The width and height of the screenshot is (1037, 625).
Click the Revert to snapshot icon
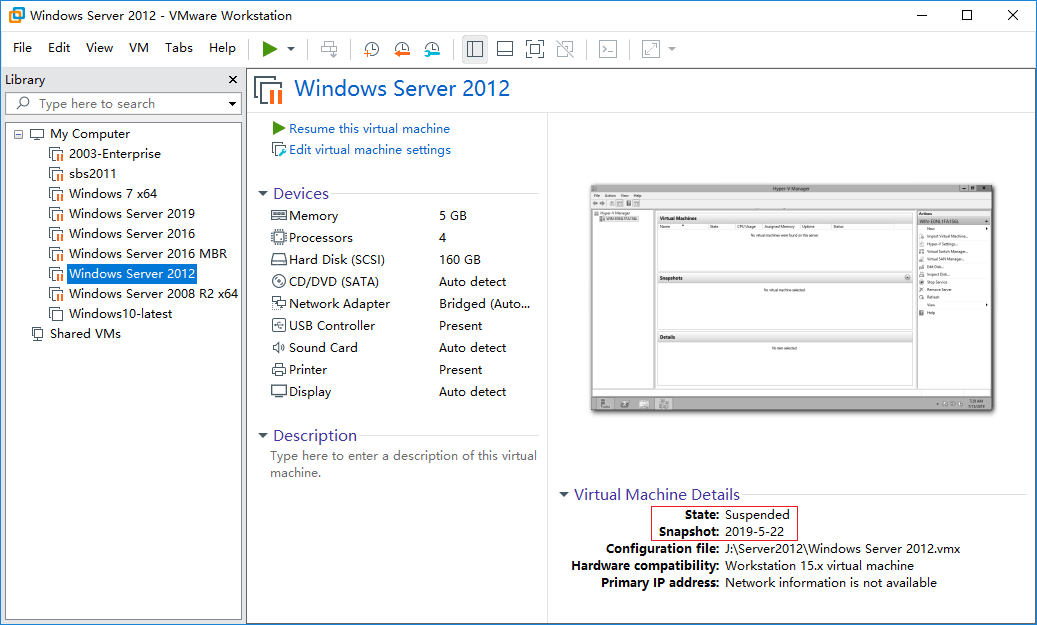click(x=402, y=48)
